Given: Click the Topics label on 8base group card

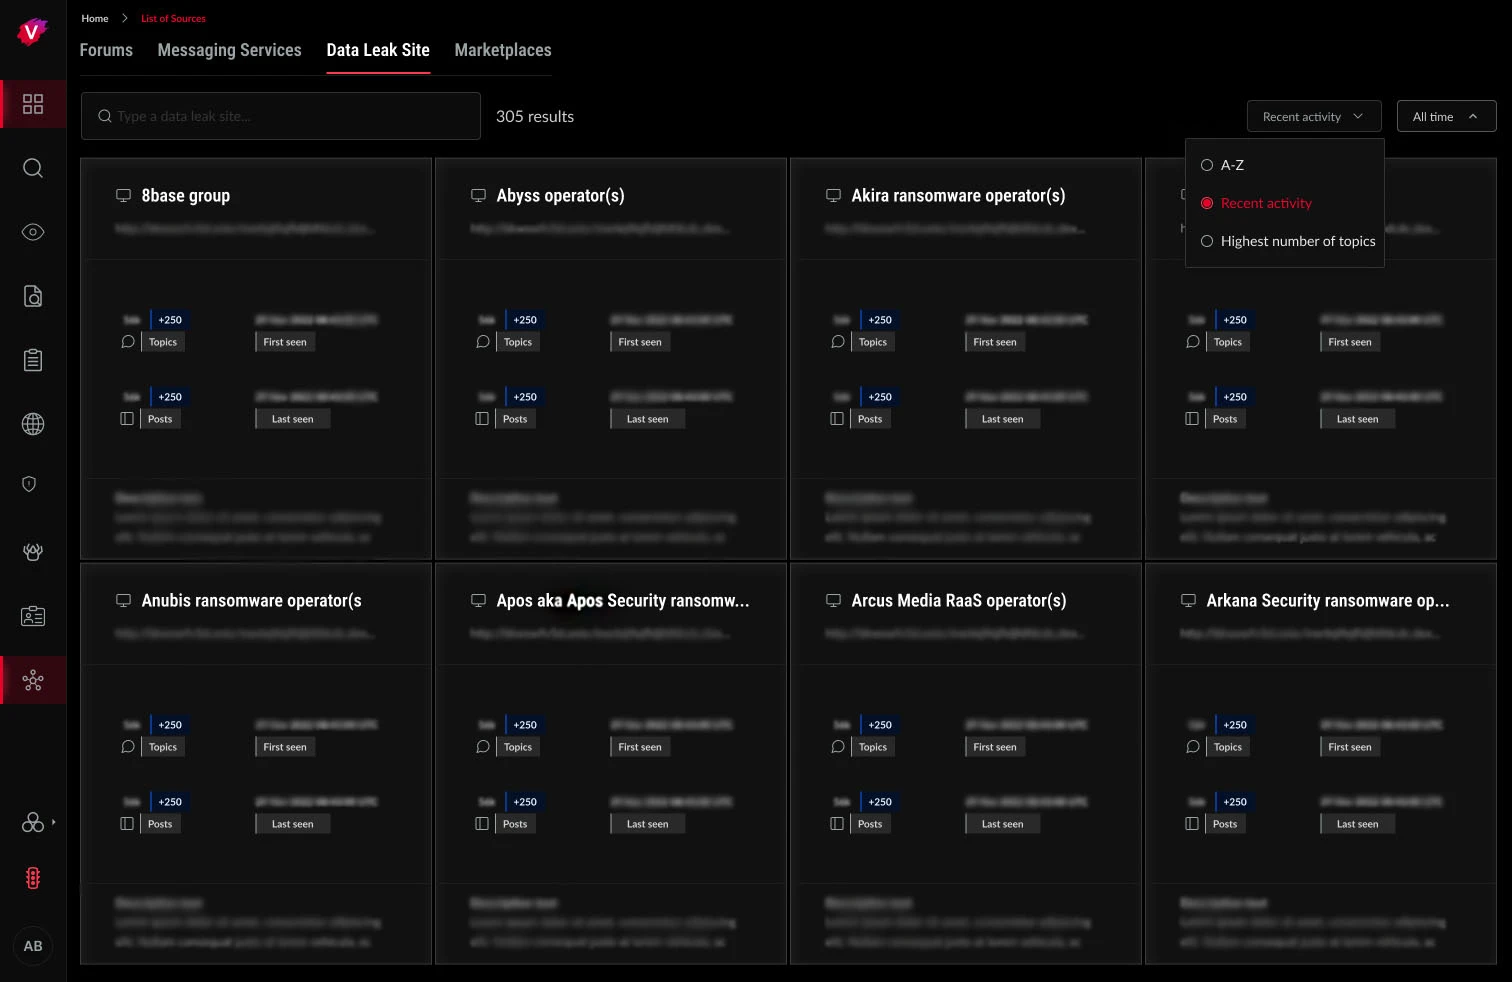Looking at the screenshot, I should [163, 342].
